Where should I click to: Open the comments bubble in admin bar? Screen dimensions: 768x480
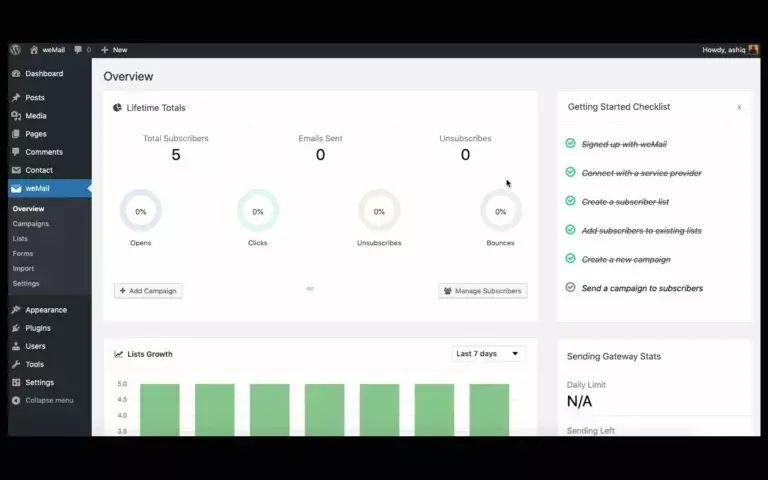(78, 49)
